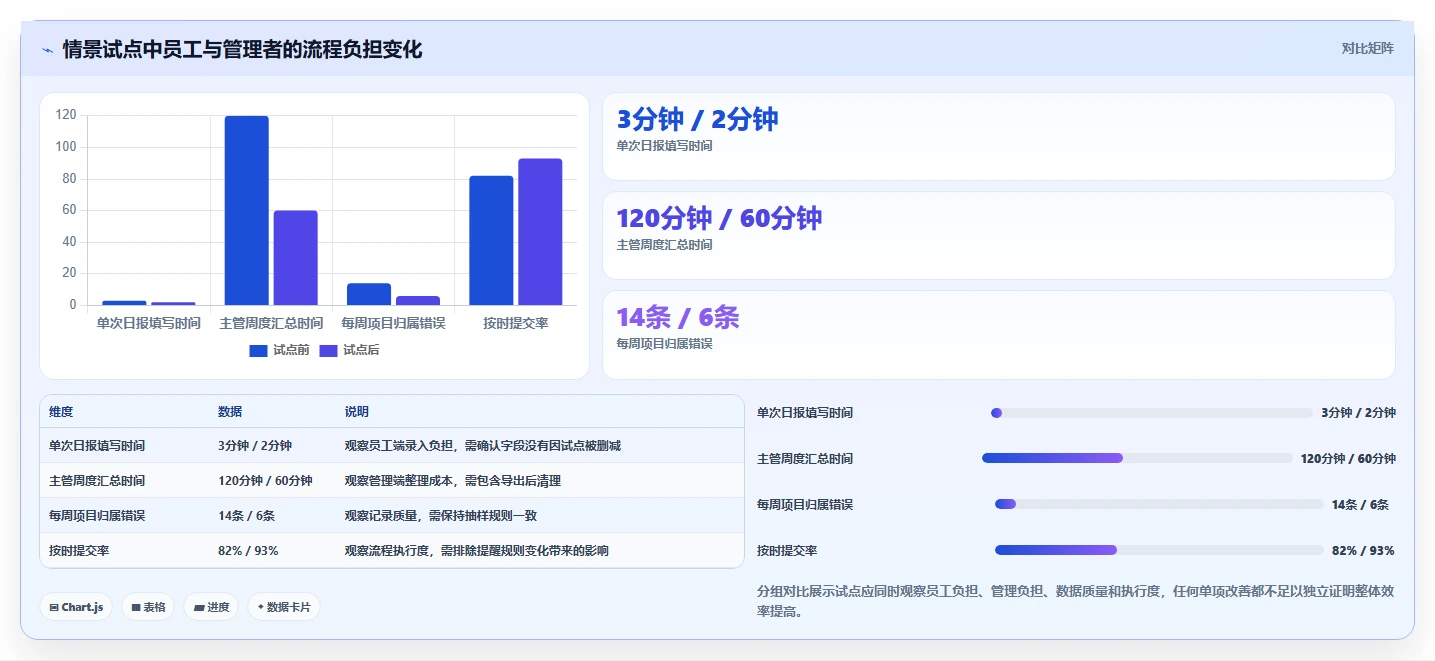
Task: Click the 数据卡片 tag chip
Action: click(x=284, y=607)
